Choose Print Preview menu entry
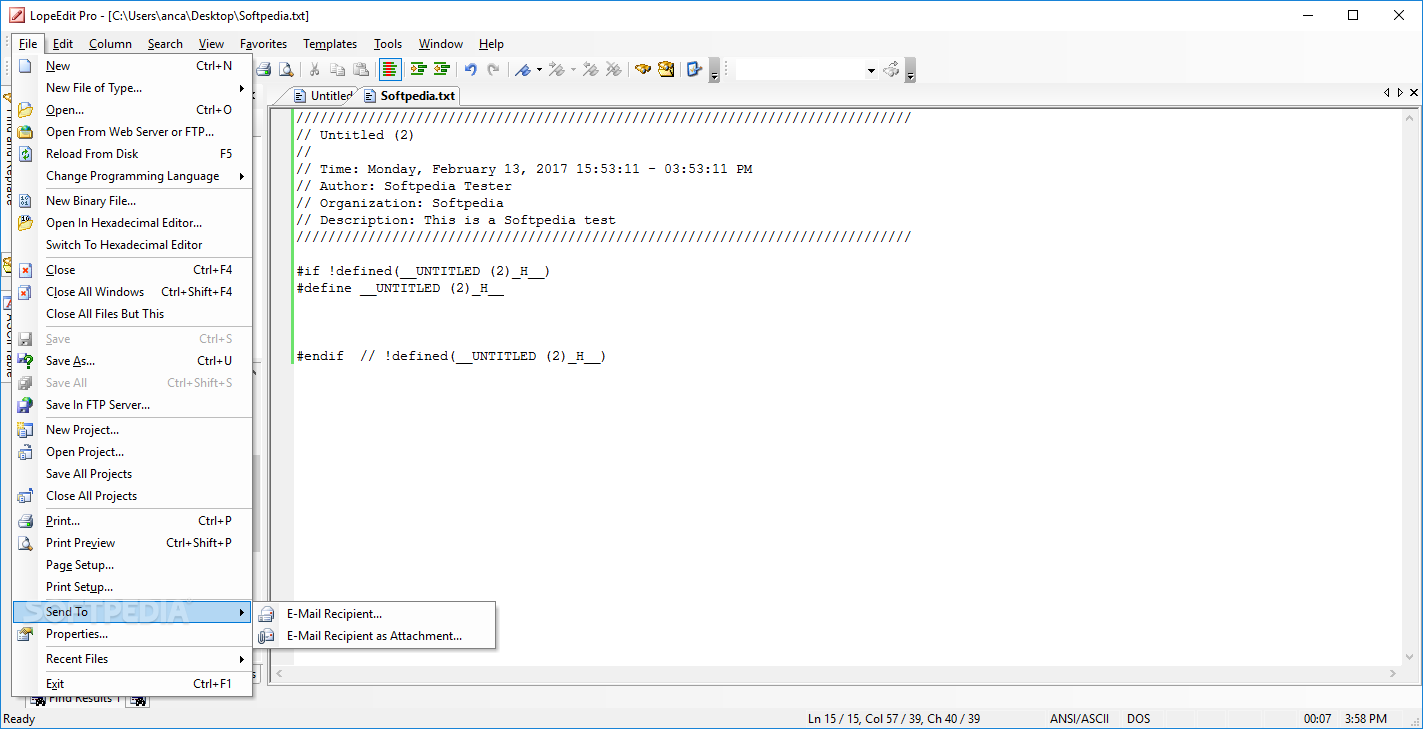 [132, 543]
